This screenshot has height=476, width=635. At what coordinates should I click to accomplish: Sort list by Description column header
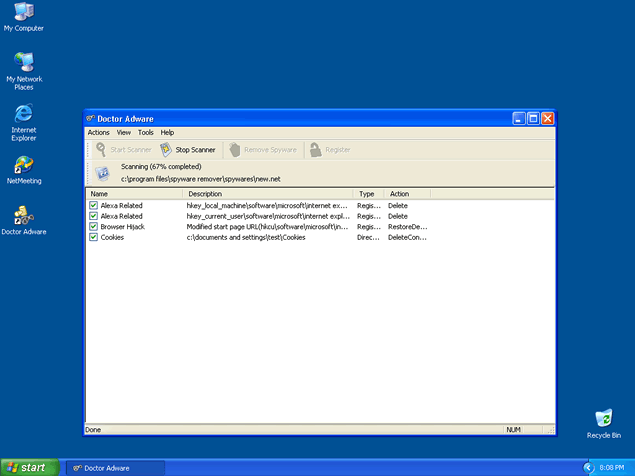(x=269, y=194)
